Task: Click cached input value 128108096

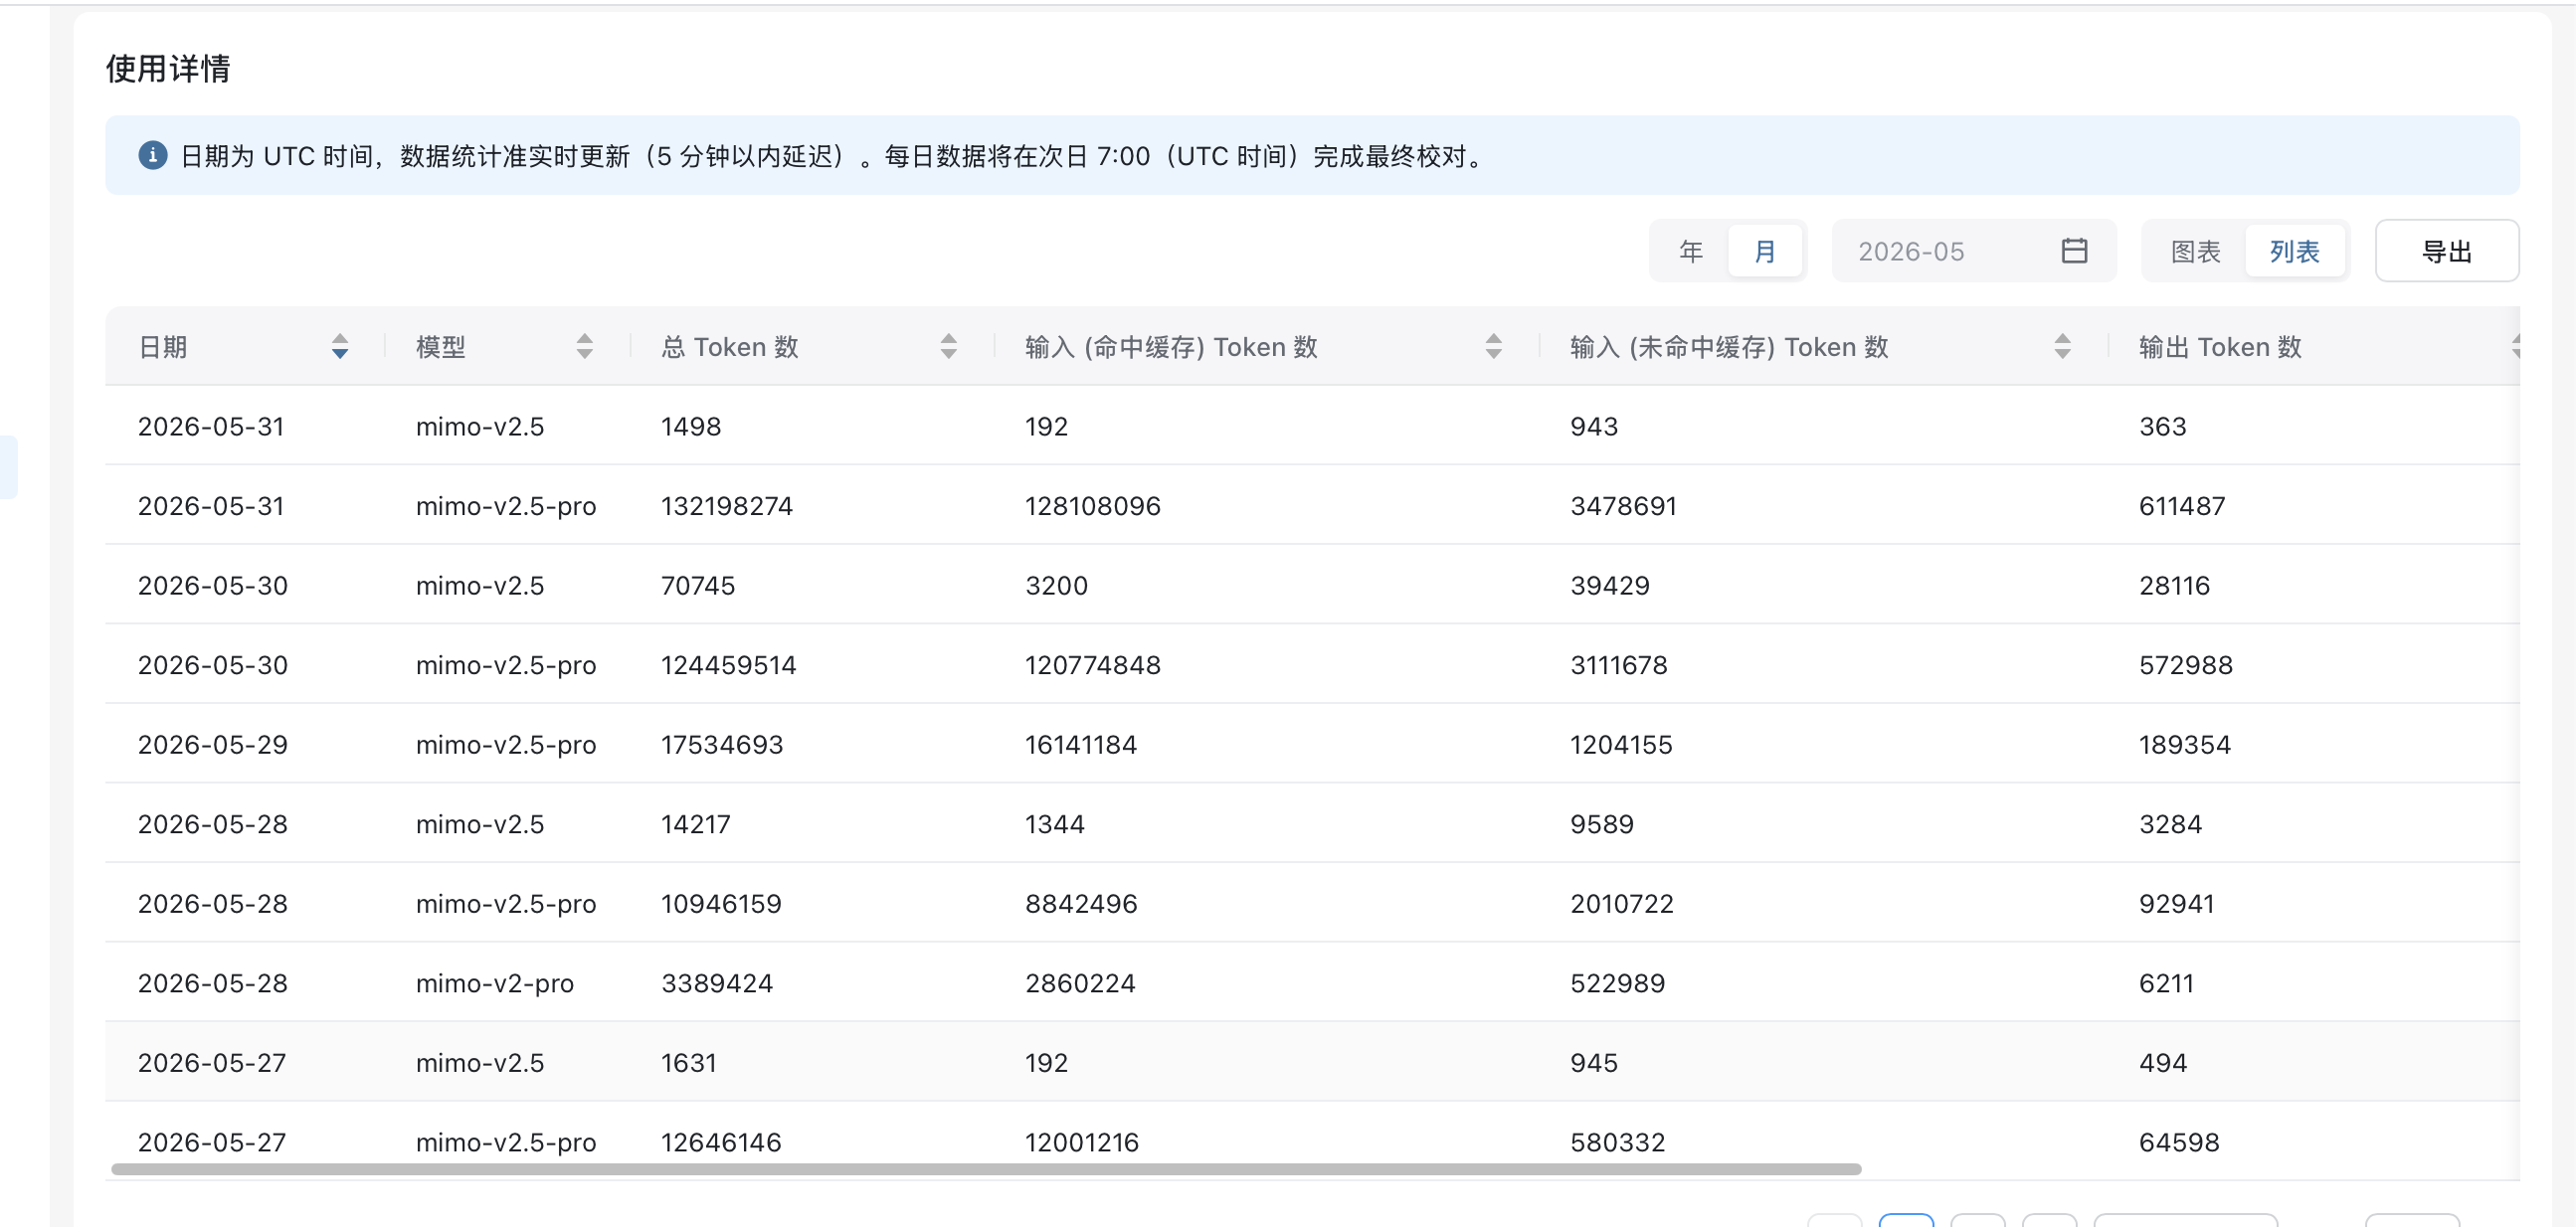Action: 1092,506
